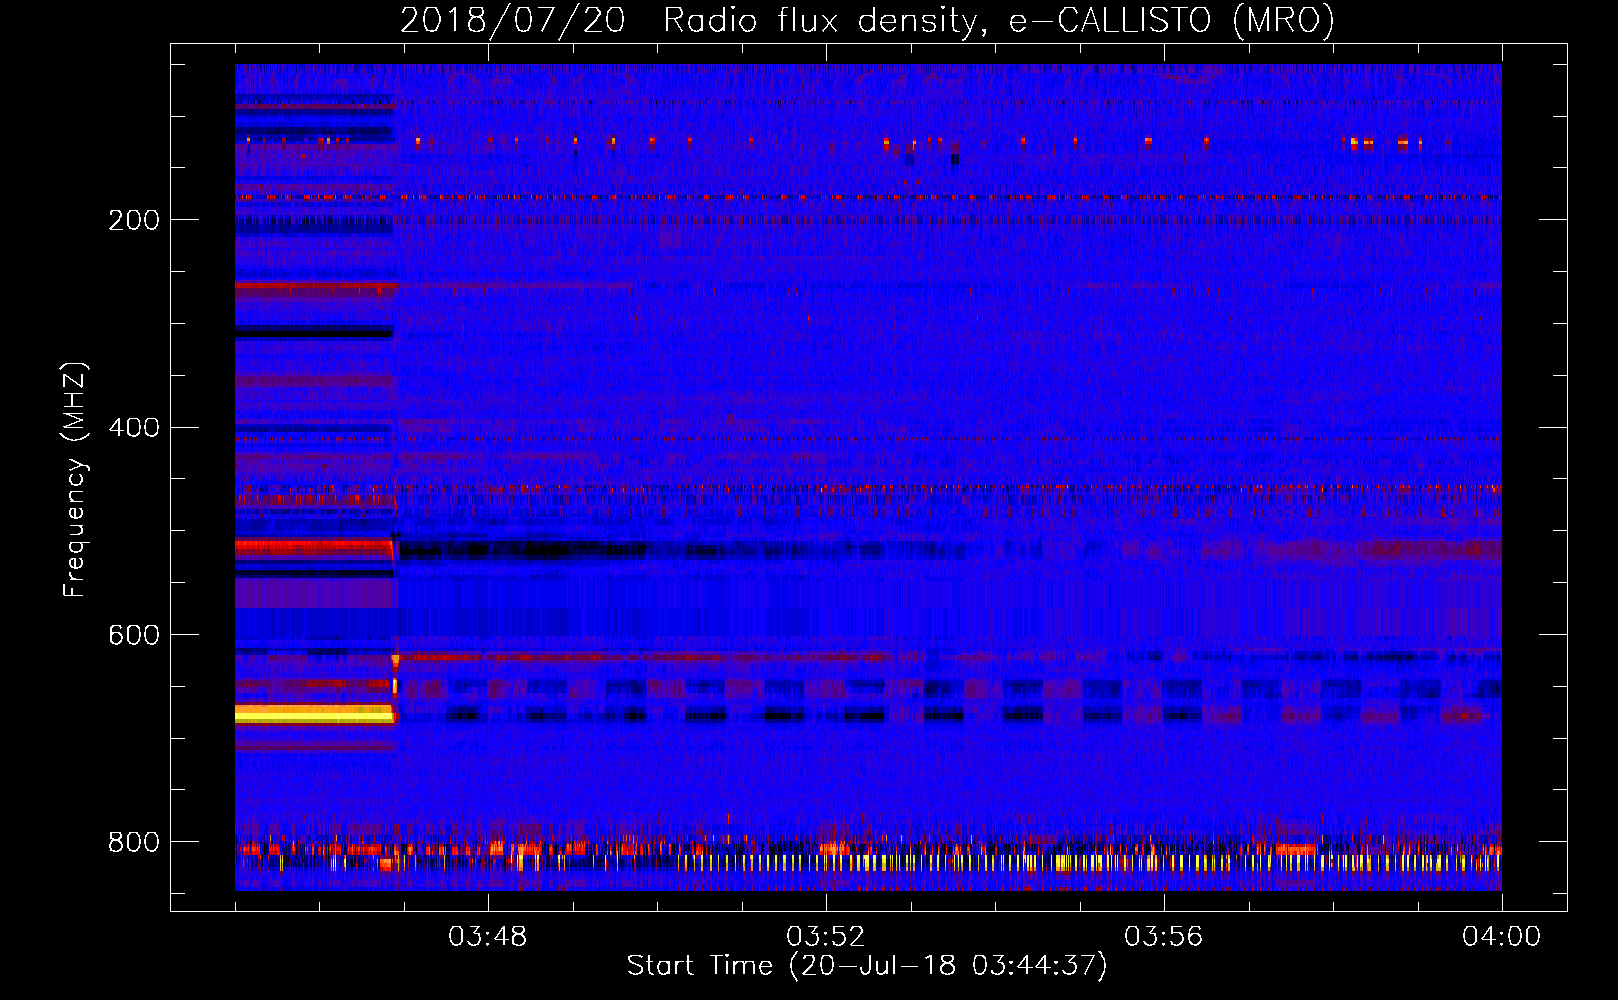Click the 03:52 time tick label
The height and width of the screenshot is (1000, 1618).
[826, 937]
